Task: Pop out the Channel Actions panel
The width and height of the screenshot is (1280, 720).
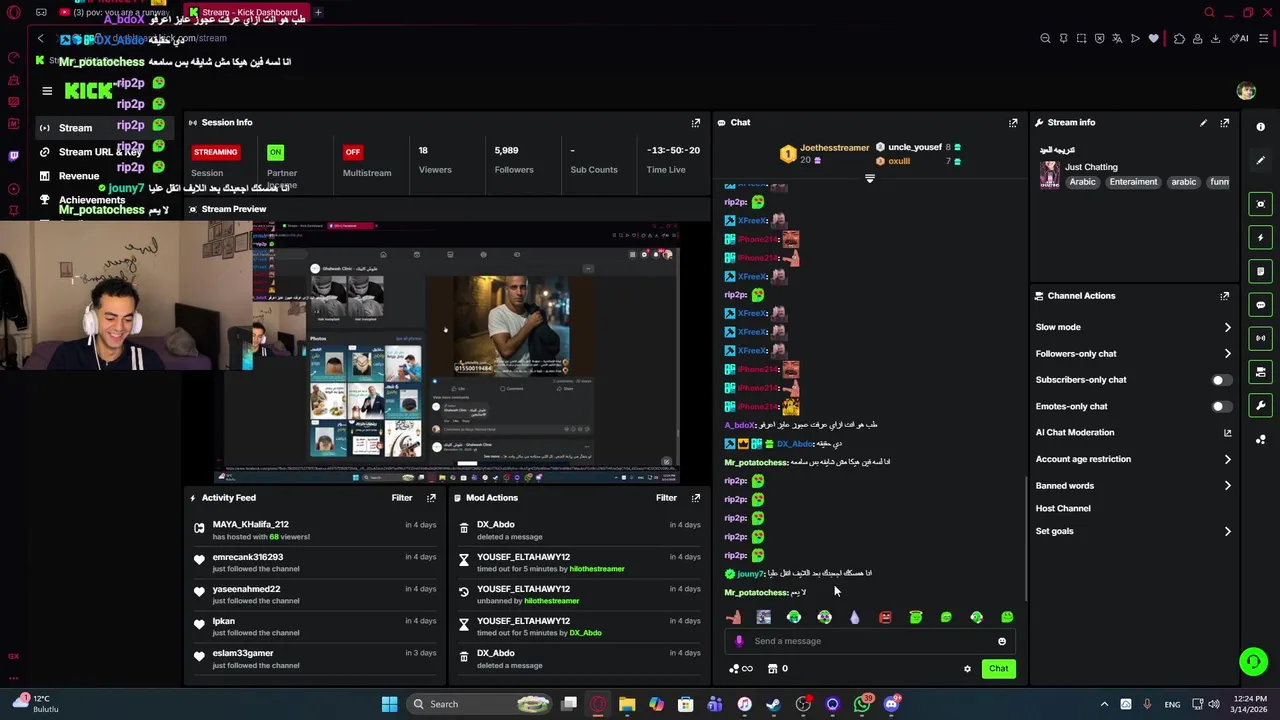Action: click(1225, 296)
